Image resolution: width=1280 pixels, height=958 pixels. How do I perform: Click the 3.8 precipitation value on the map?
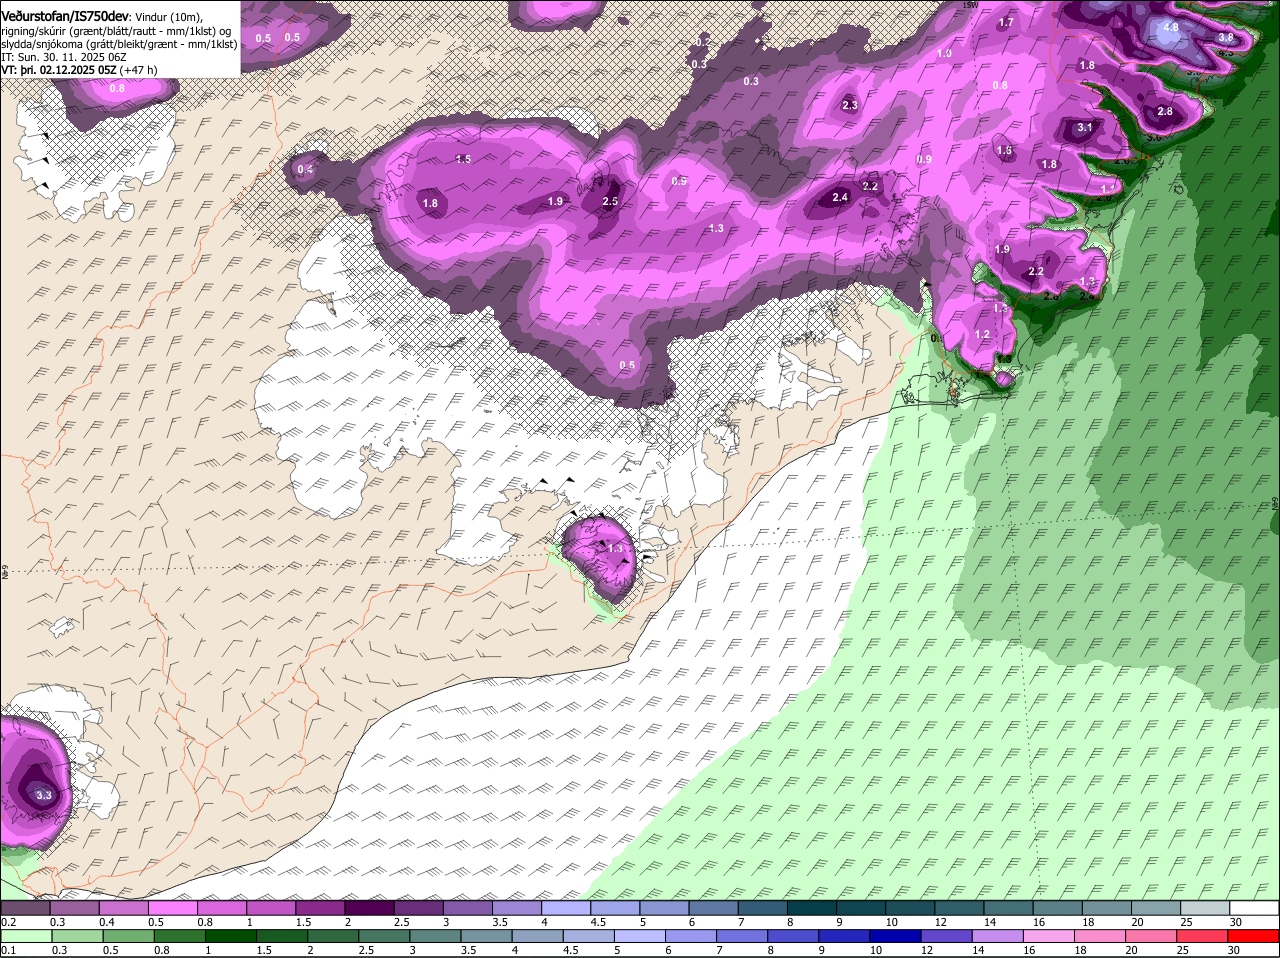pos(1226,37)
